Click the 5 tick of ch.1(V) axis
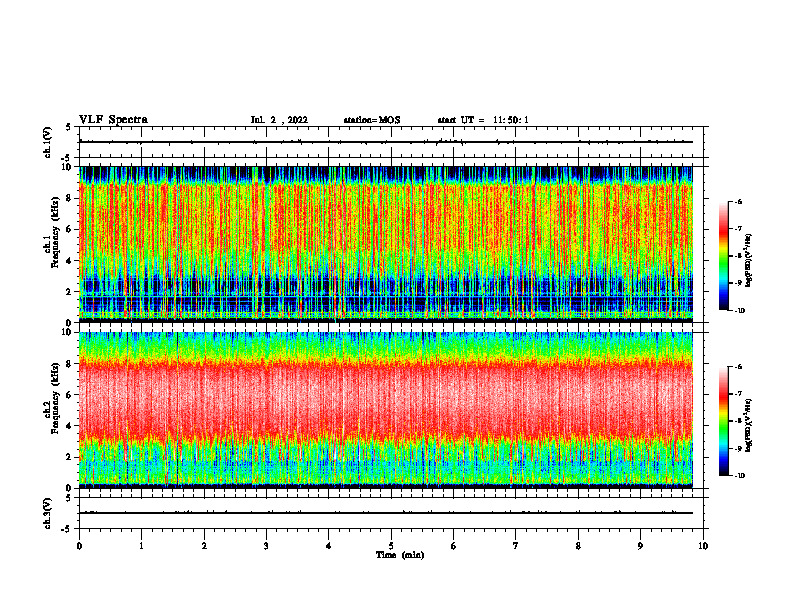 (x=69, y=127)
